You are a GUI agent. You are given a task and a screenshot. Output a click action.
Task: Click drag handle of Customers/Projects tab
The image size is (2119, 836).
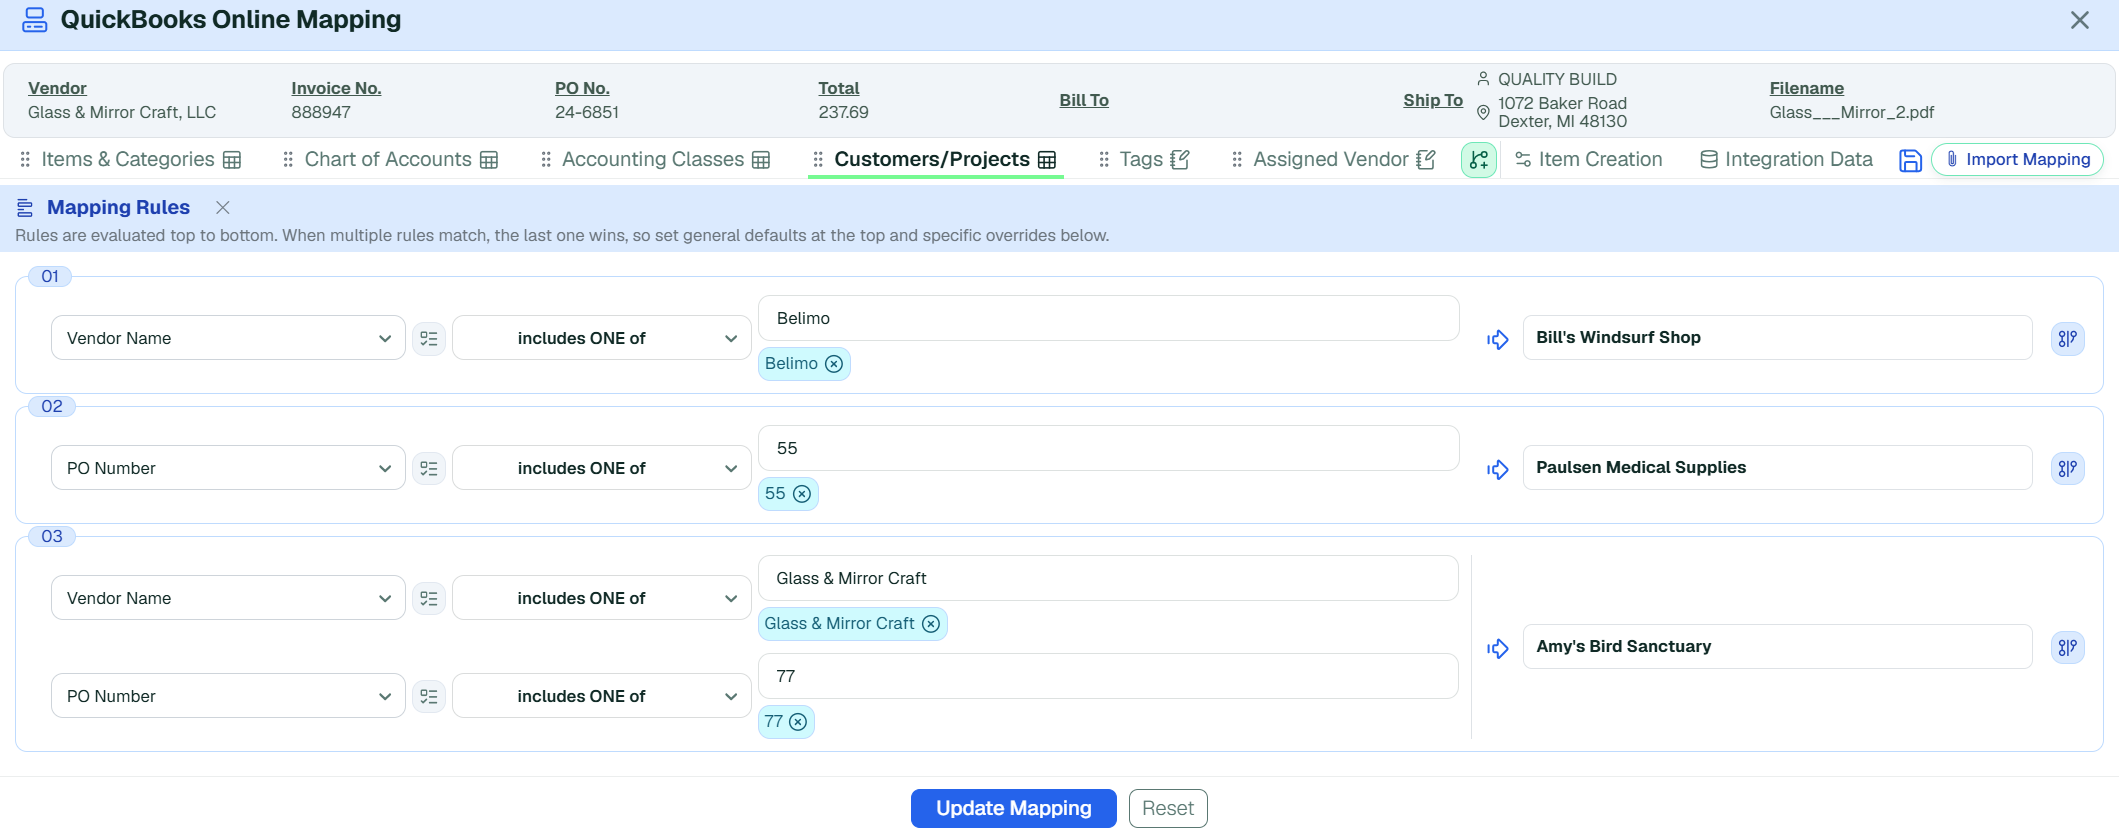818,160
